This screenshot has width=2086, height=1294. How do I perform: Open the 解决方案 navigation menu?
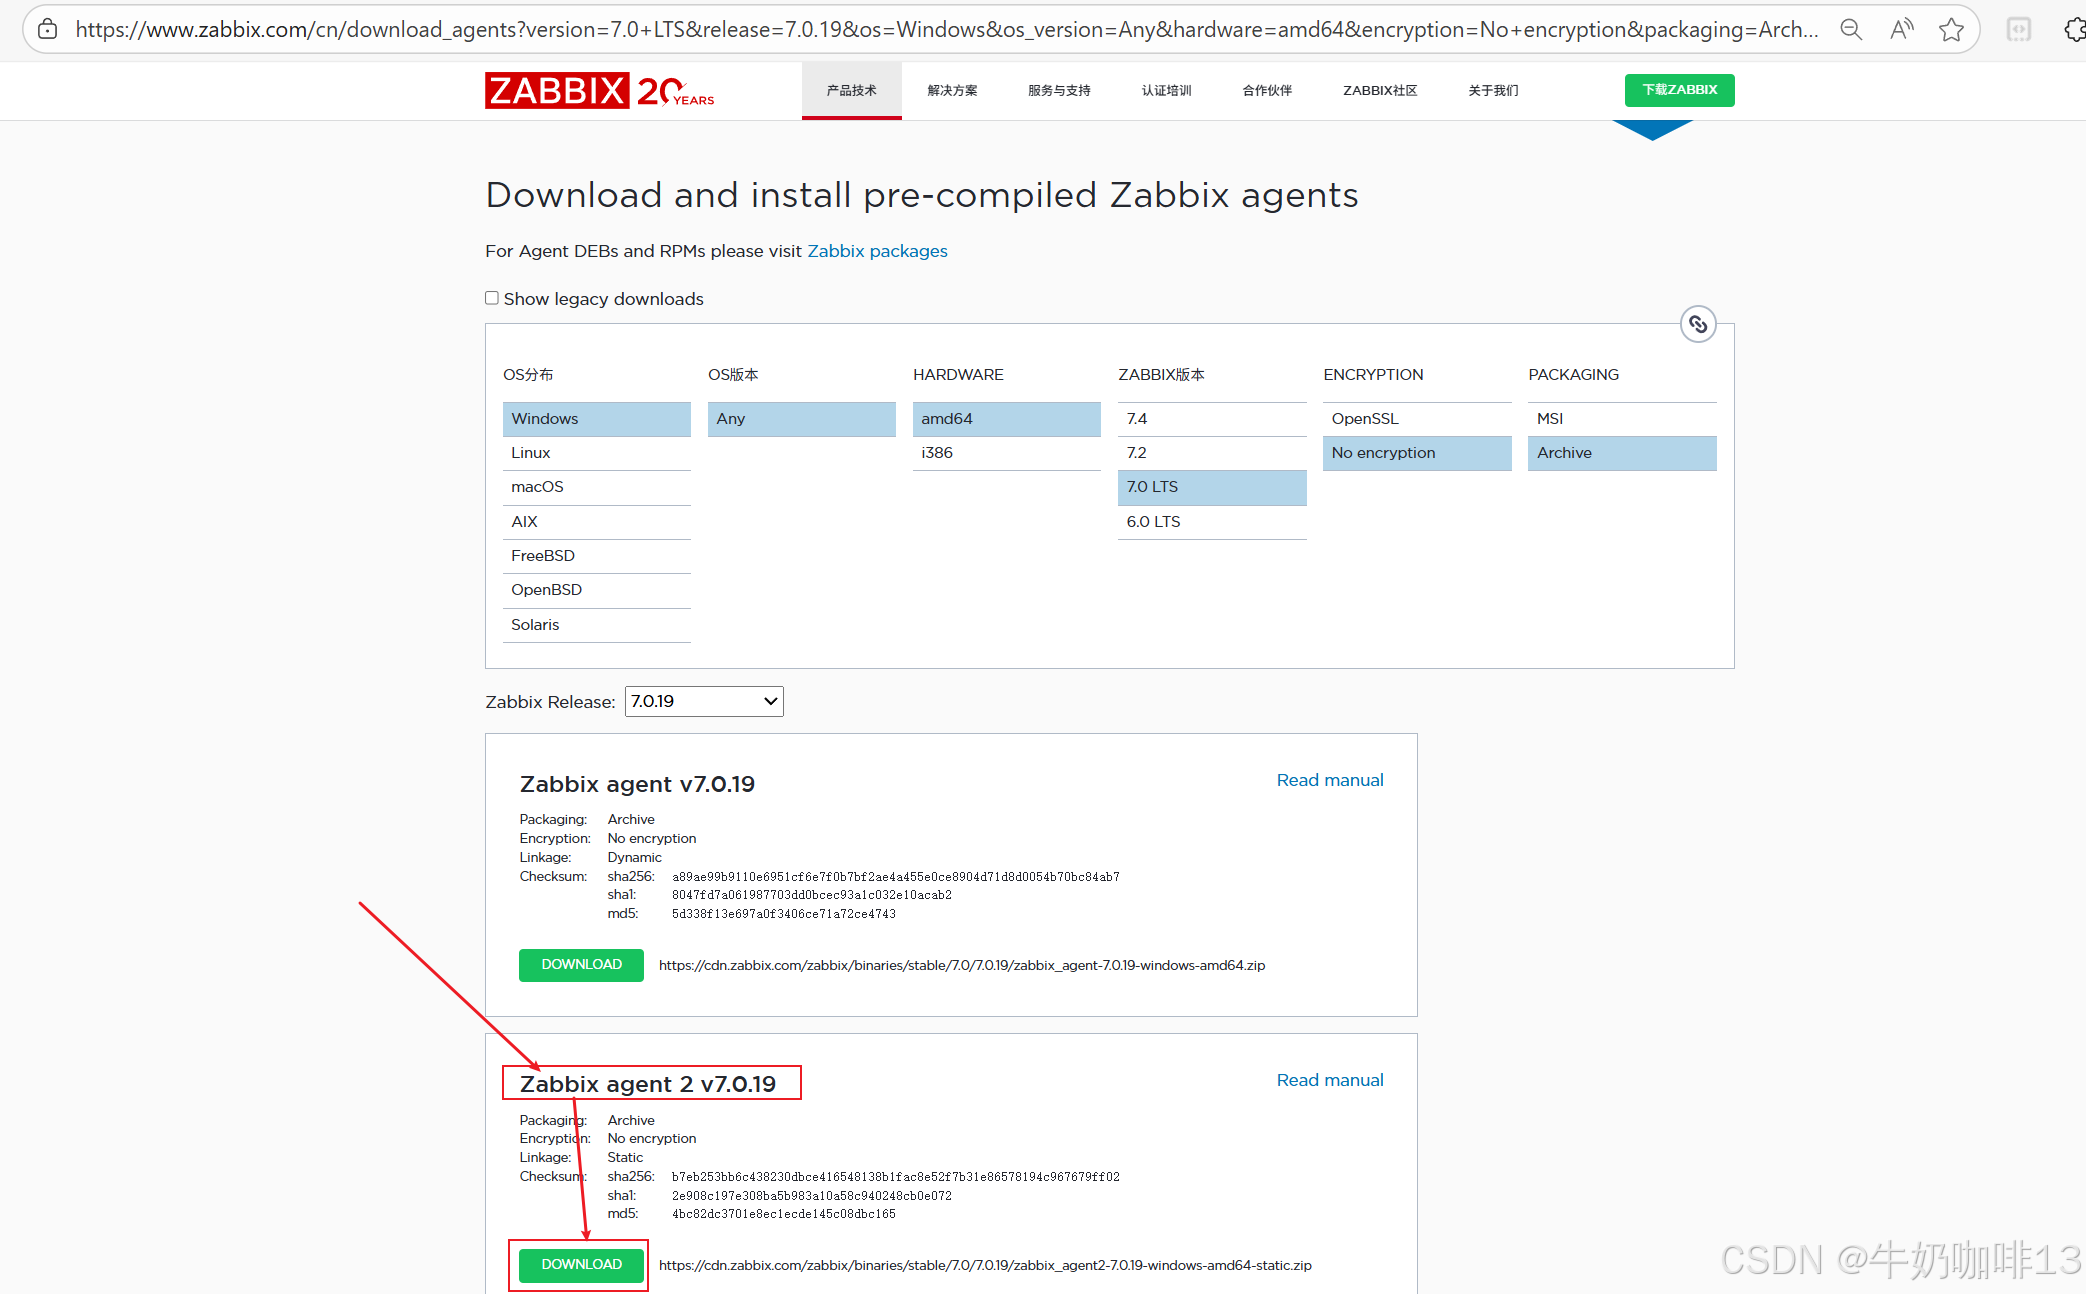[952, 91]
